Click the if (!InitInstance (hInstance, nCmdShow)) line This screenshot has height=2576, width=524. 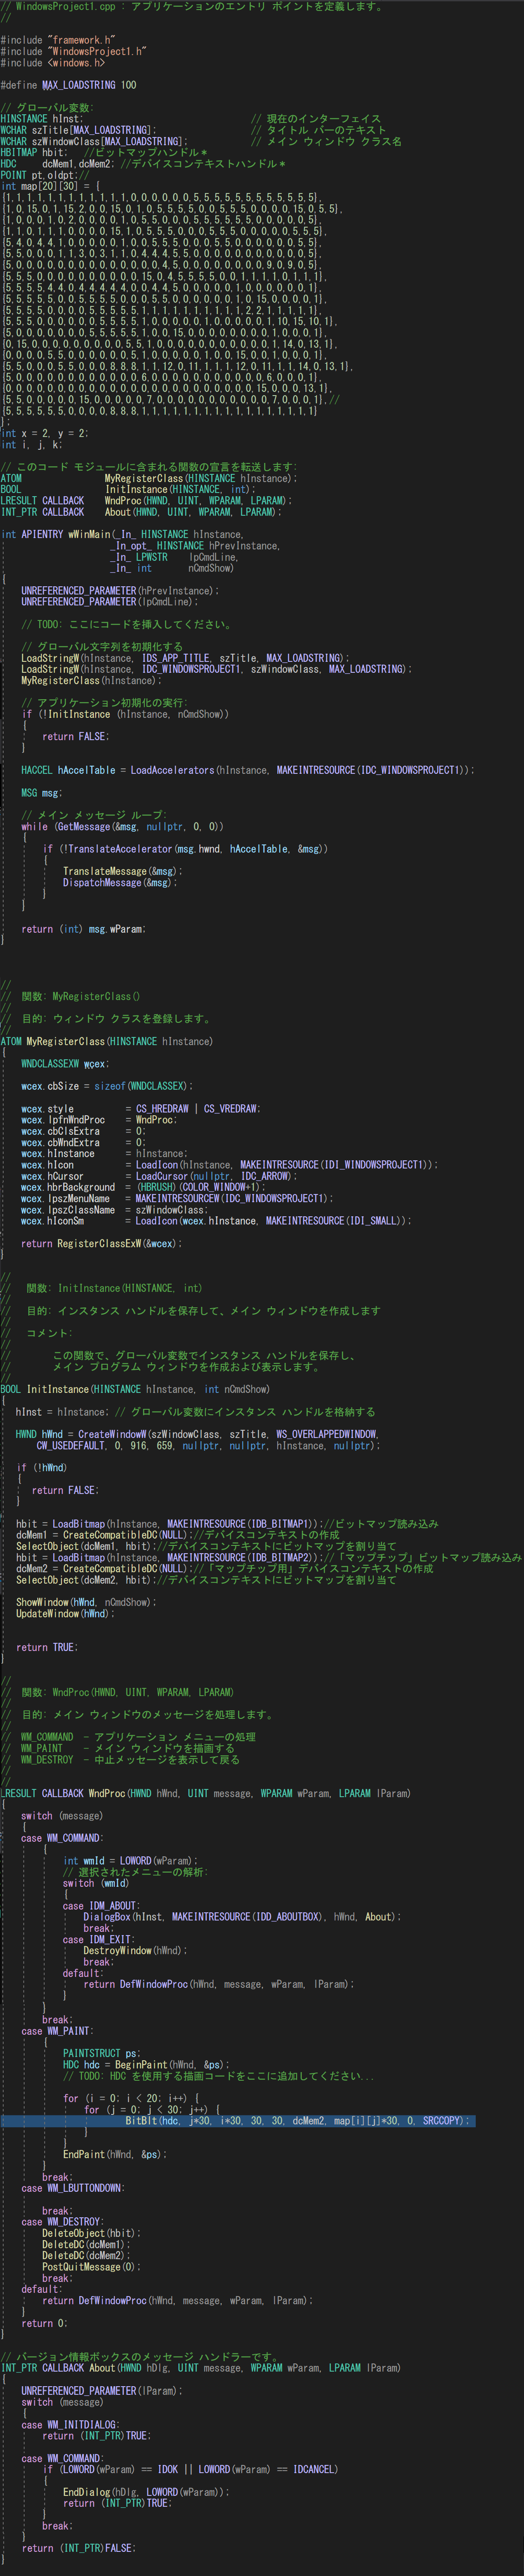click(125, 714)
